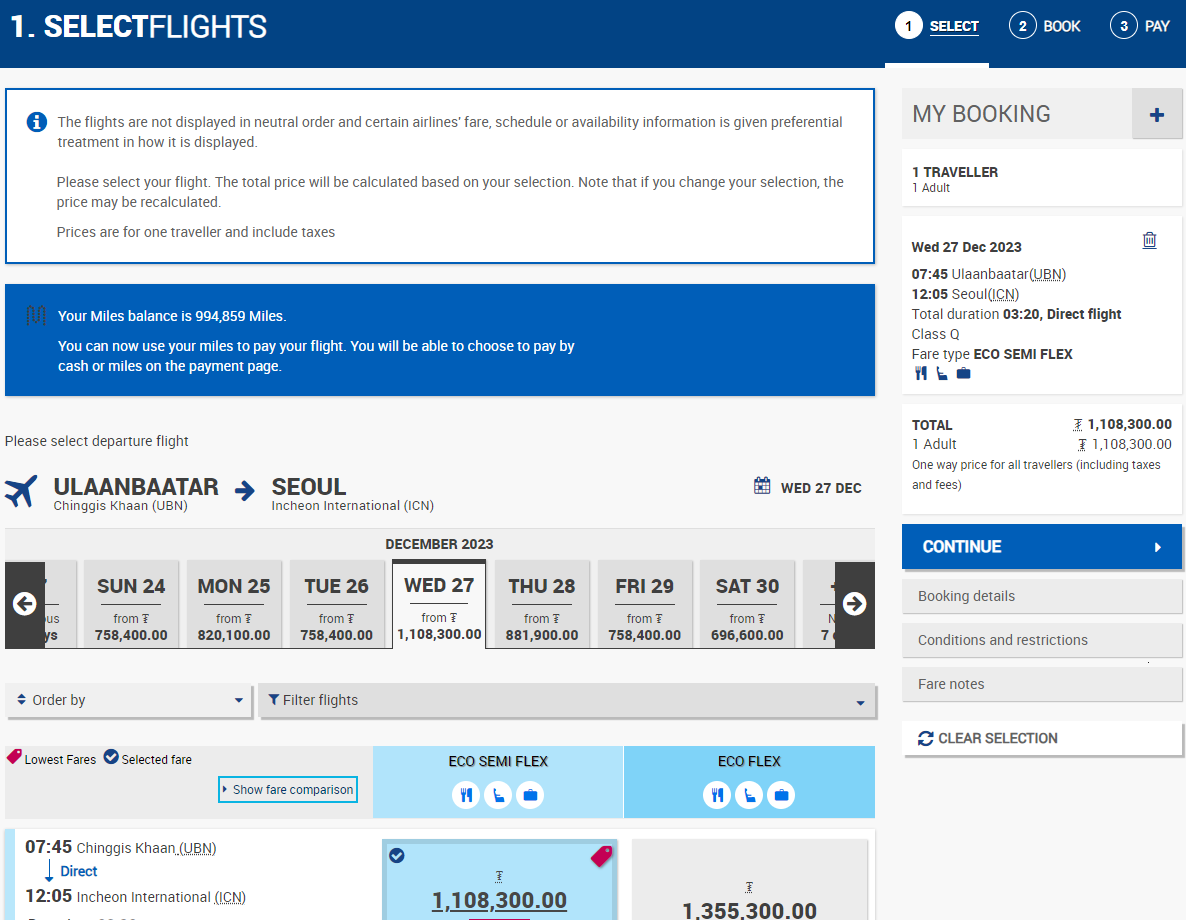Viewport: 1186px width, 920px height.
Task: Click the Lowest Fares tag icon in legend
Action: pyautogui.click(x=14, y=756)
